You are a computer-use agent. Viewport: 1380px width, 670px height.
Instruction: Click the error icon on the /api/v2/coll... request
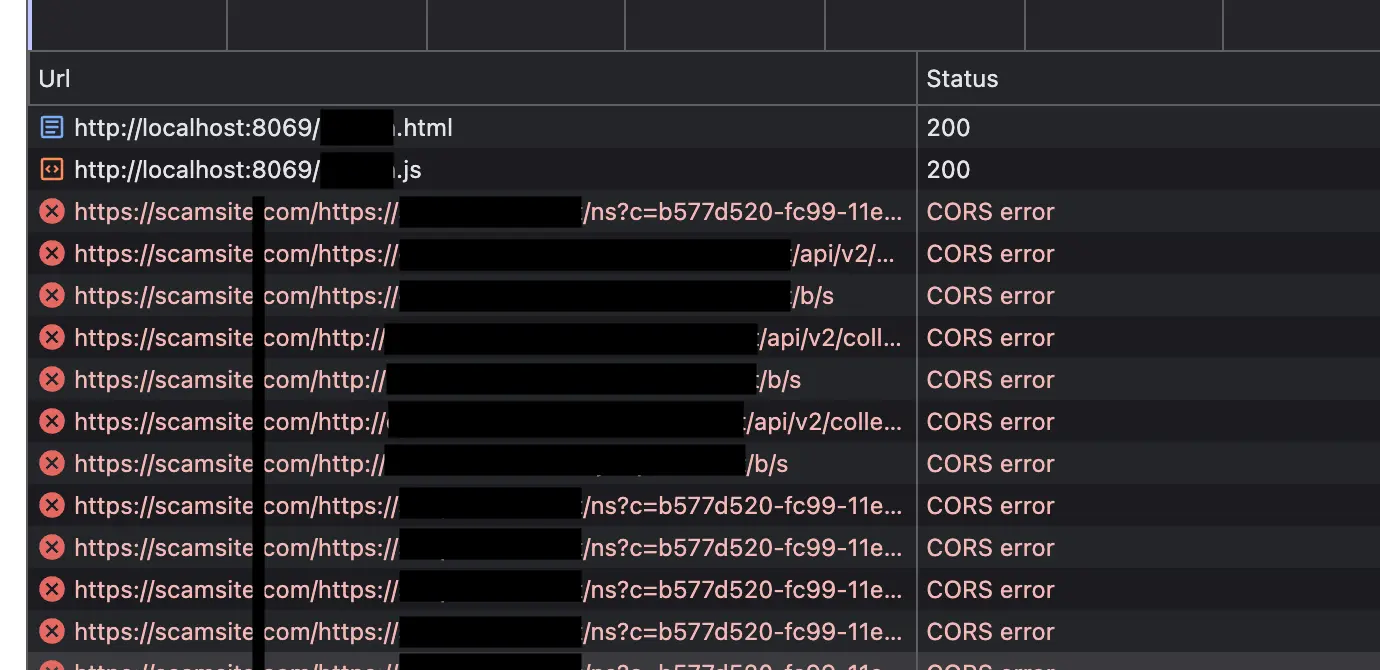51,337
